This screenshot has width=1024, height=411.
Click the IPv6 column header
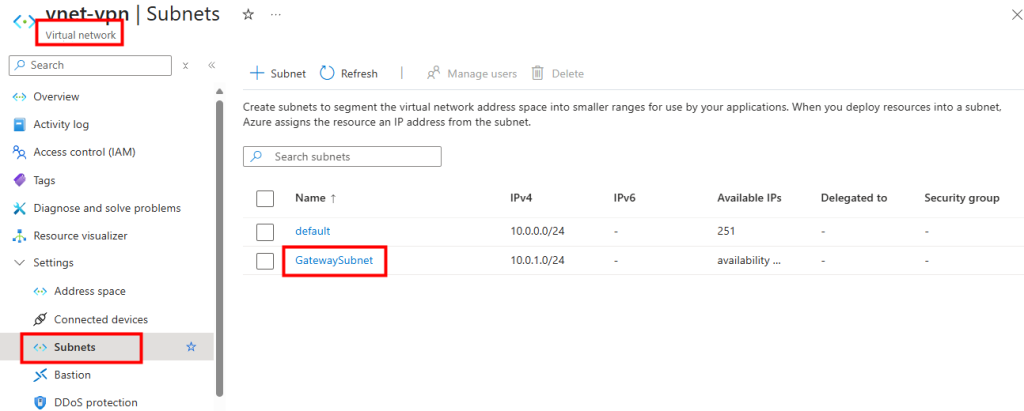(x=624, y=198)
